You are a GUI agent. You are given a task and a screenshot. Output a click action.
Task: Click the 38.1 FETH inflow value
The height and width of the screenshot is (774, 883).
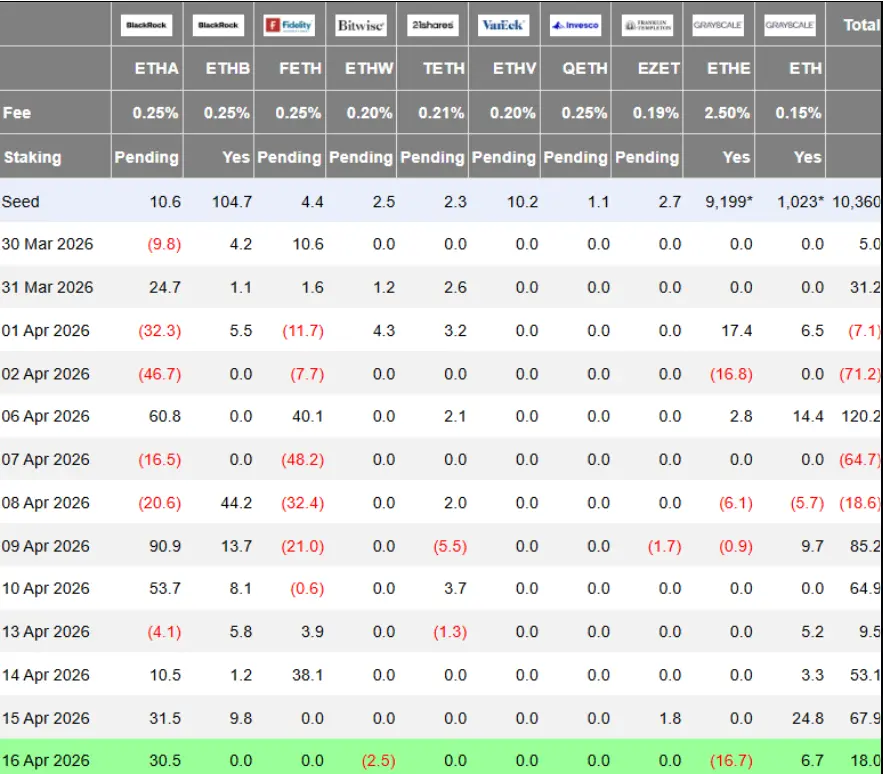point(307,675)
